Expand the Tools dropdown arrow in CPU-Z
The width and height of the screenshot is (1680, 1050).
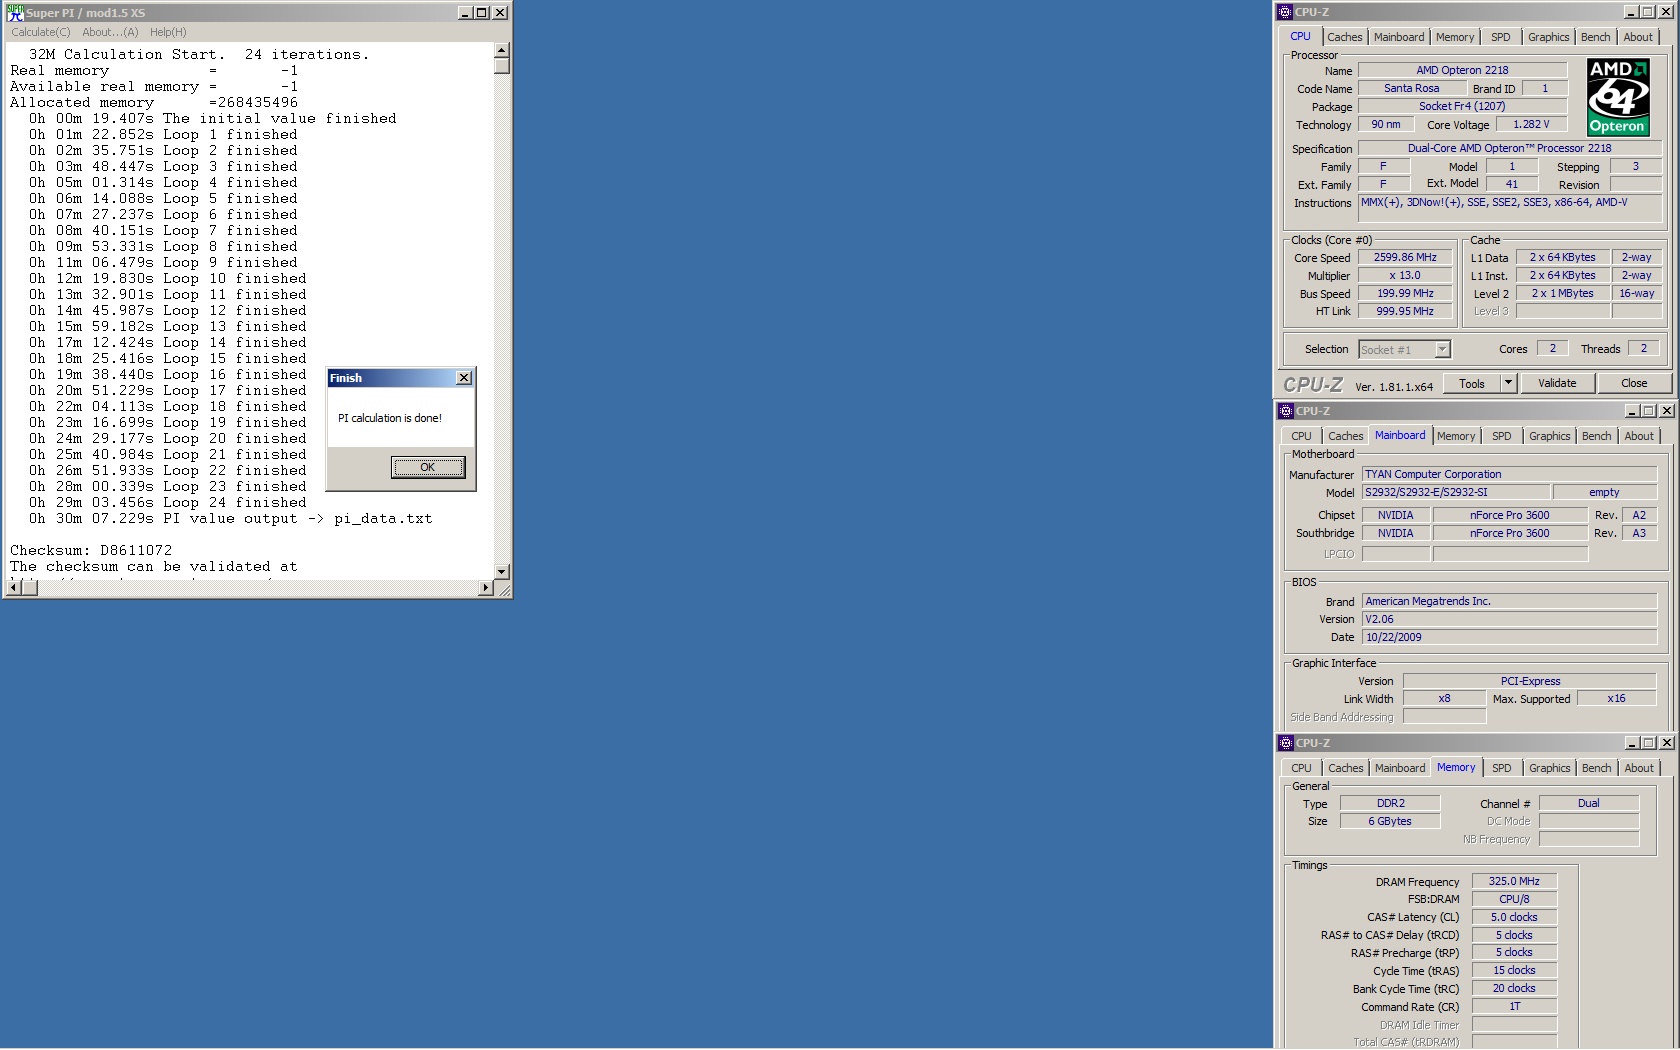[1508, 383]
